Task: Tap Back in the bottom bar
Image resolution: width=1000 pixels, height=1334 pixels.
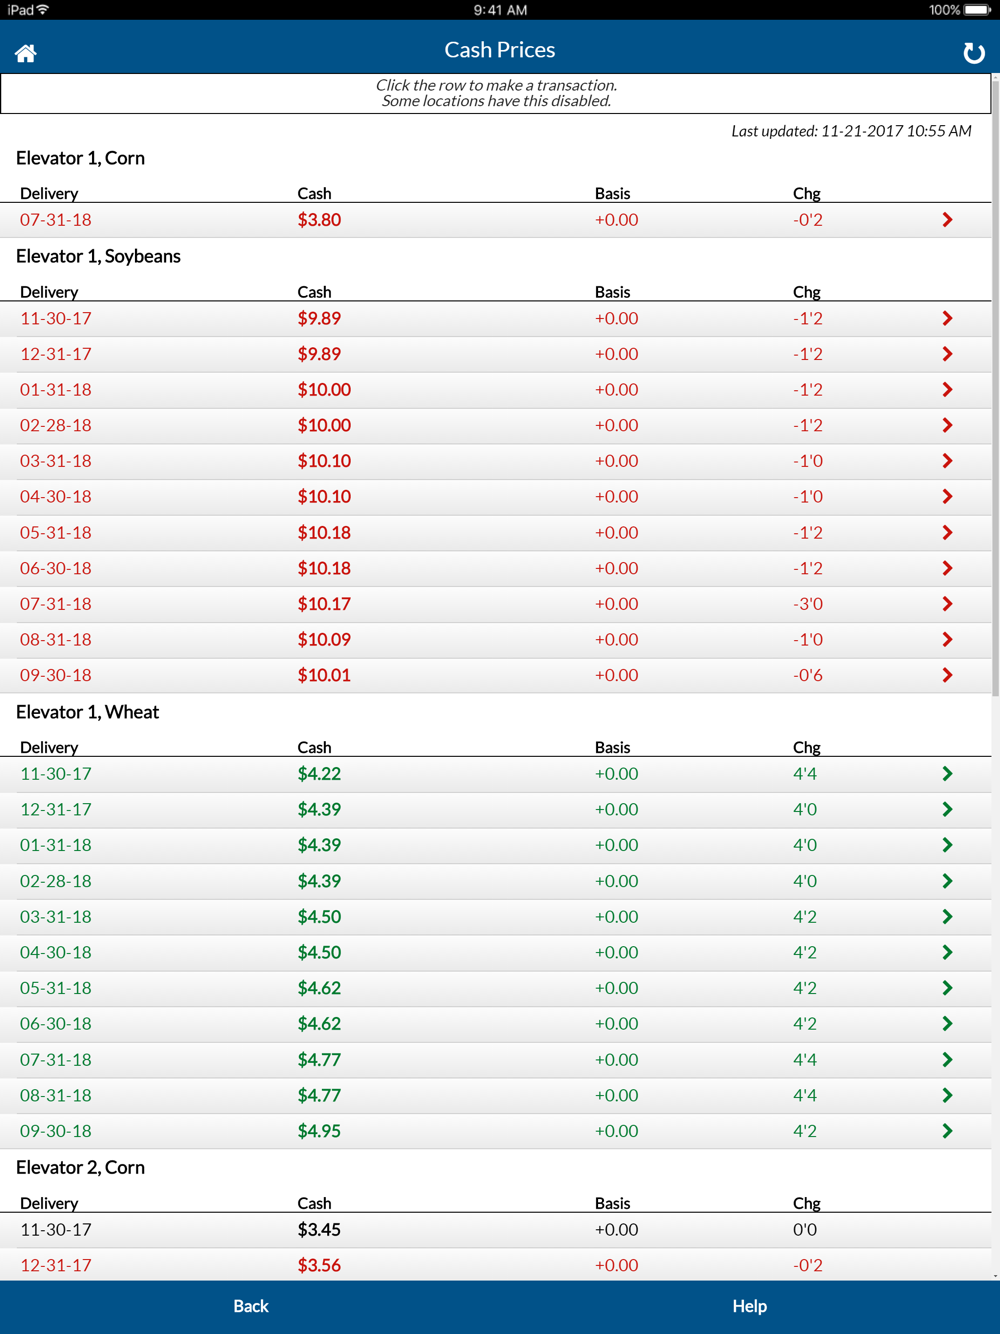Action: pos(251,1306)
